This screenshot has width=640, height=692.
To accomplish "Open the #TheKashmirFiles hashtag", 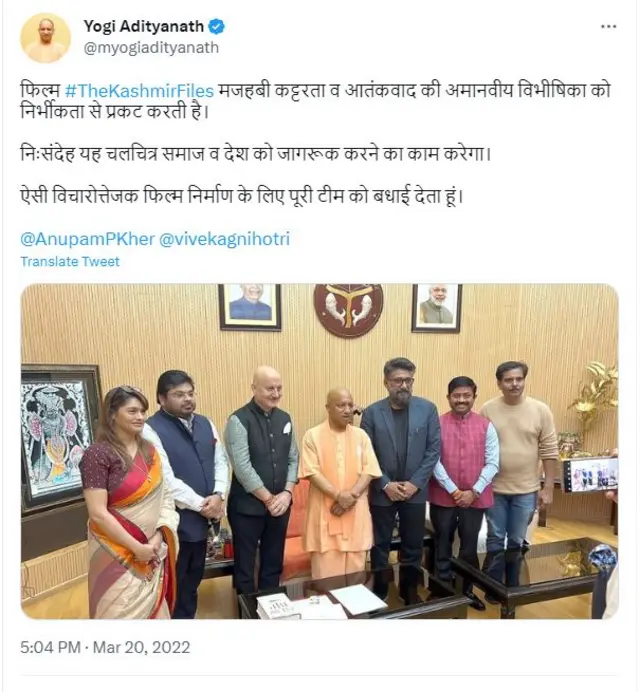I will [x=139, y=91].
